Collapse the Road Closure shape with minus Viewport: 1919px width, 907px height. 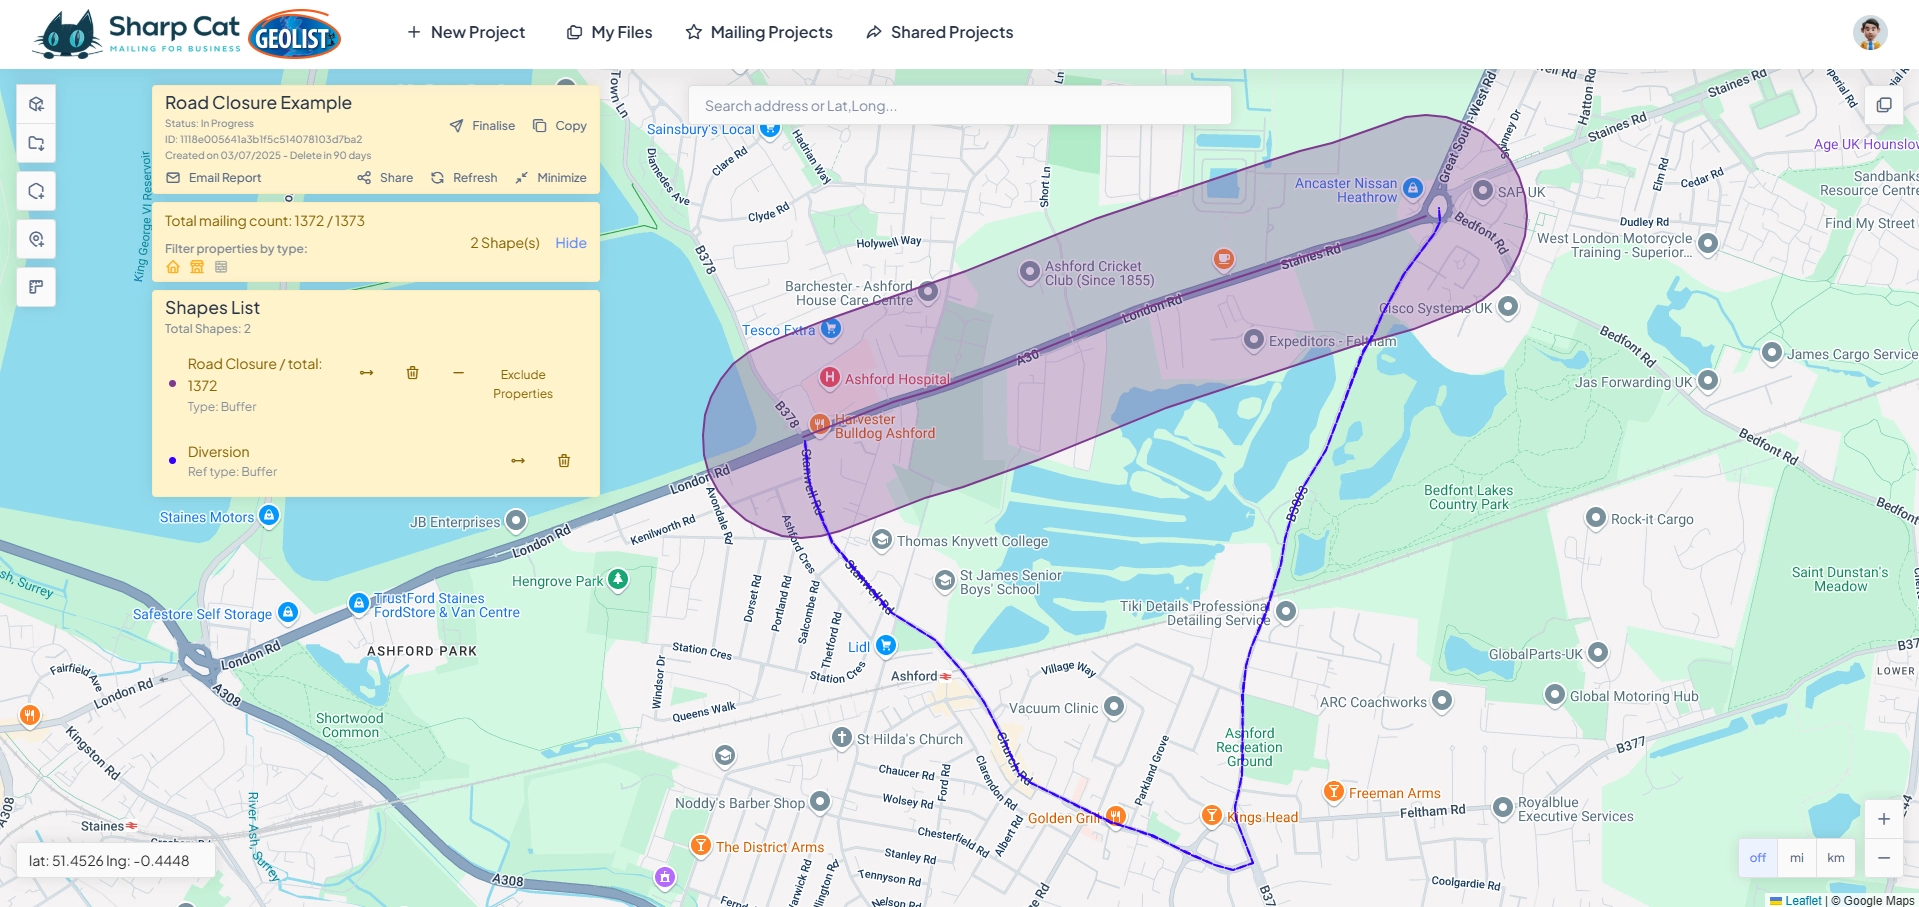[458, 373]
